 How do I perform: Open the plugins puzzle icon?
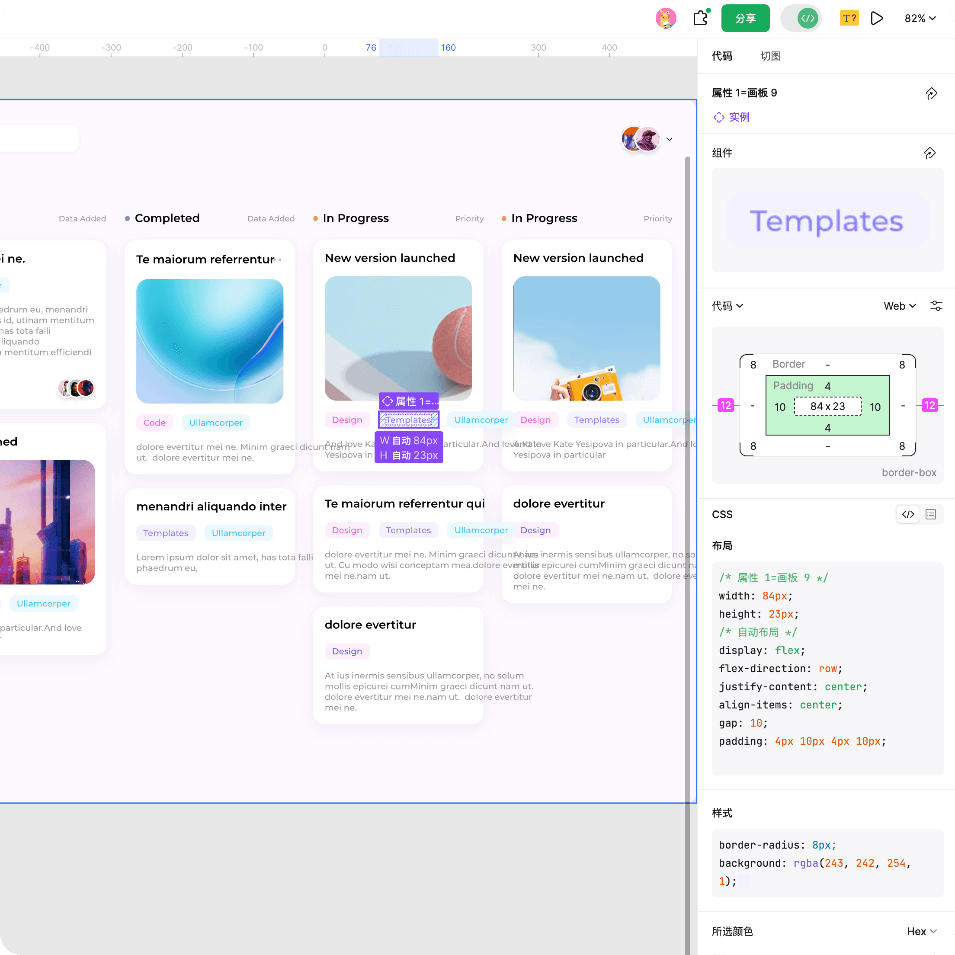pos(700,18)
